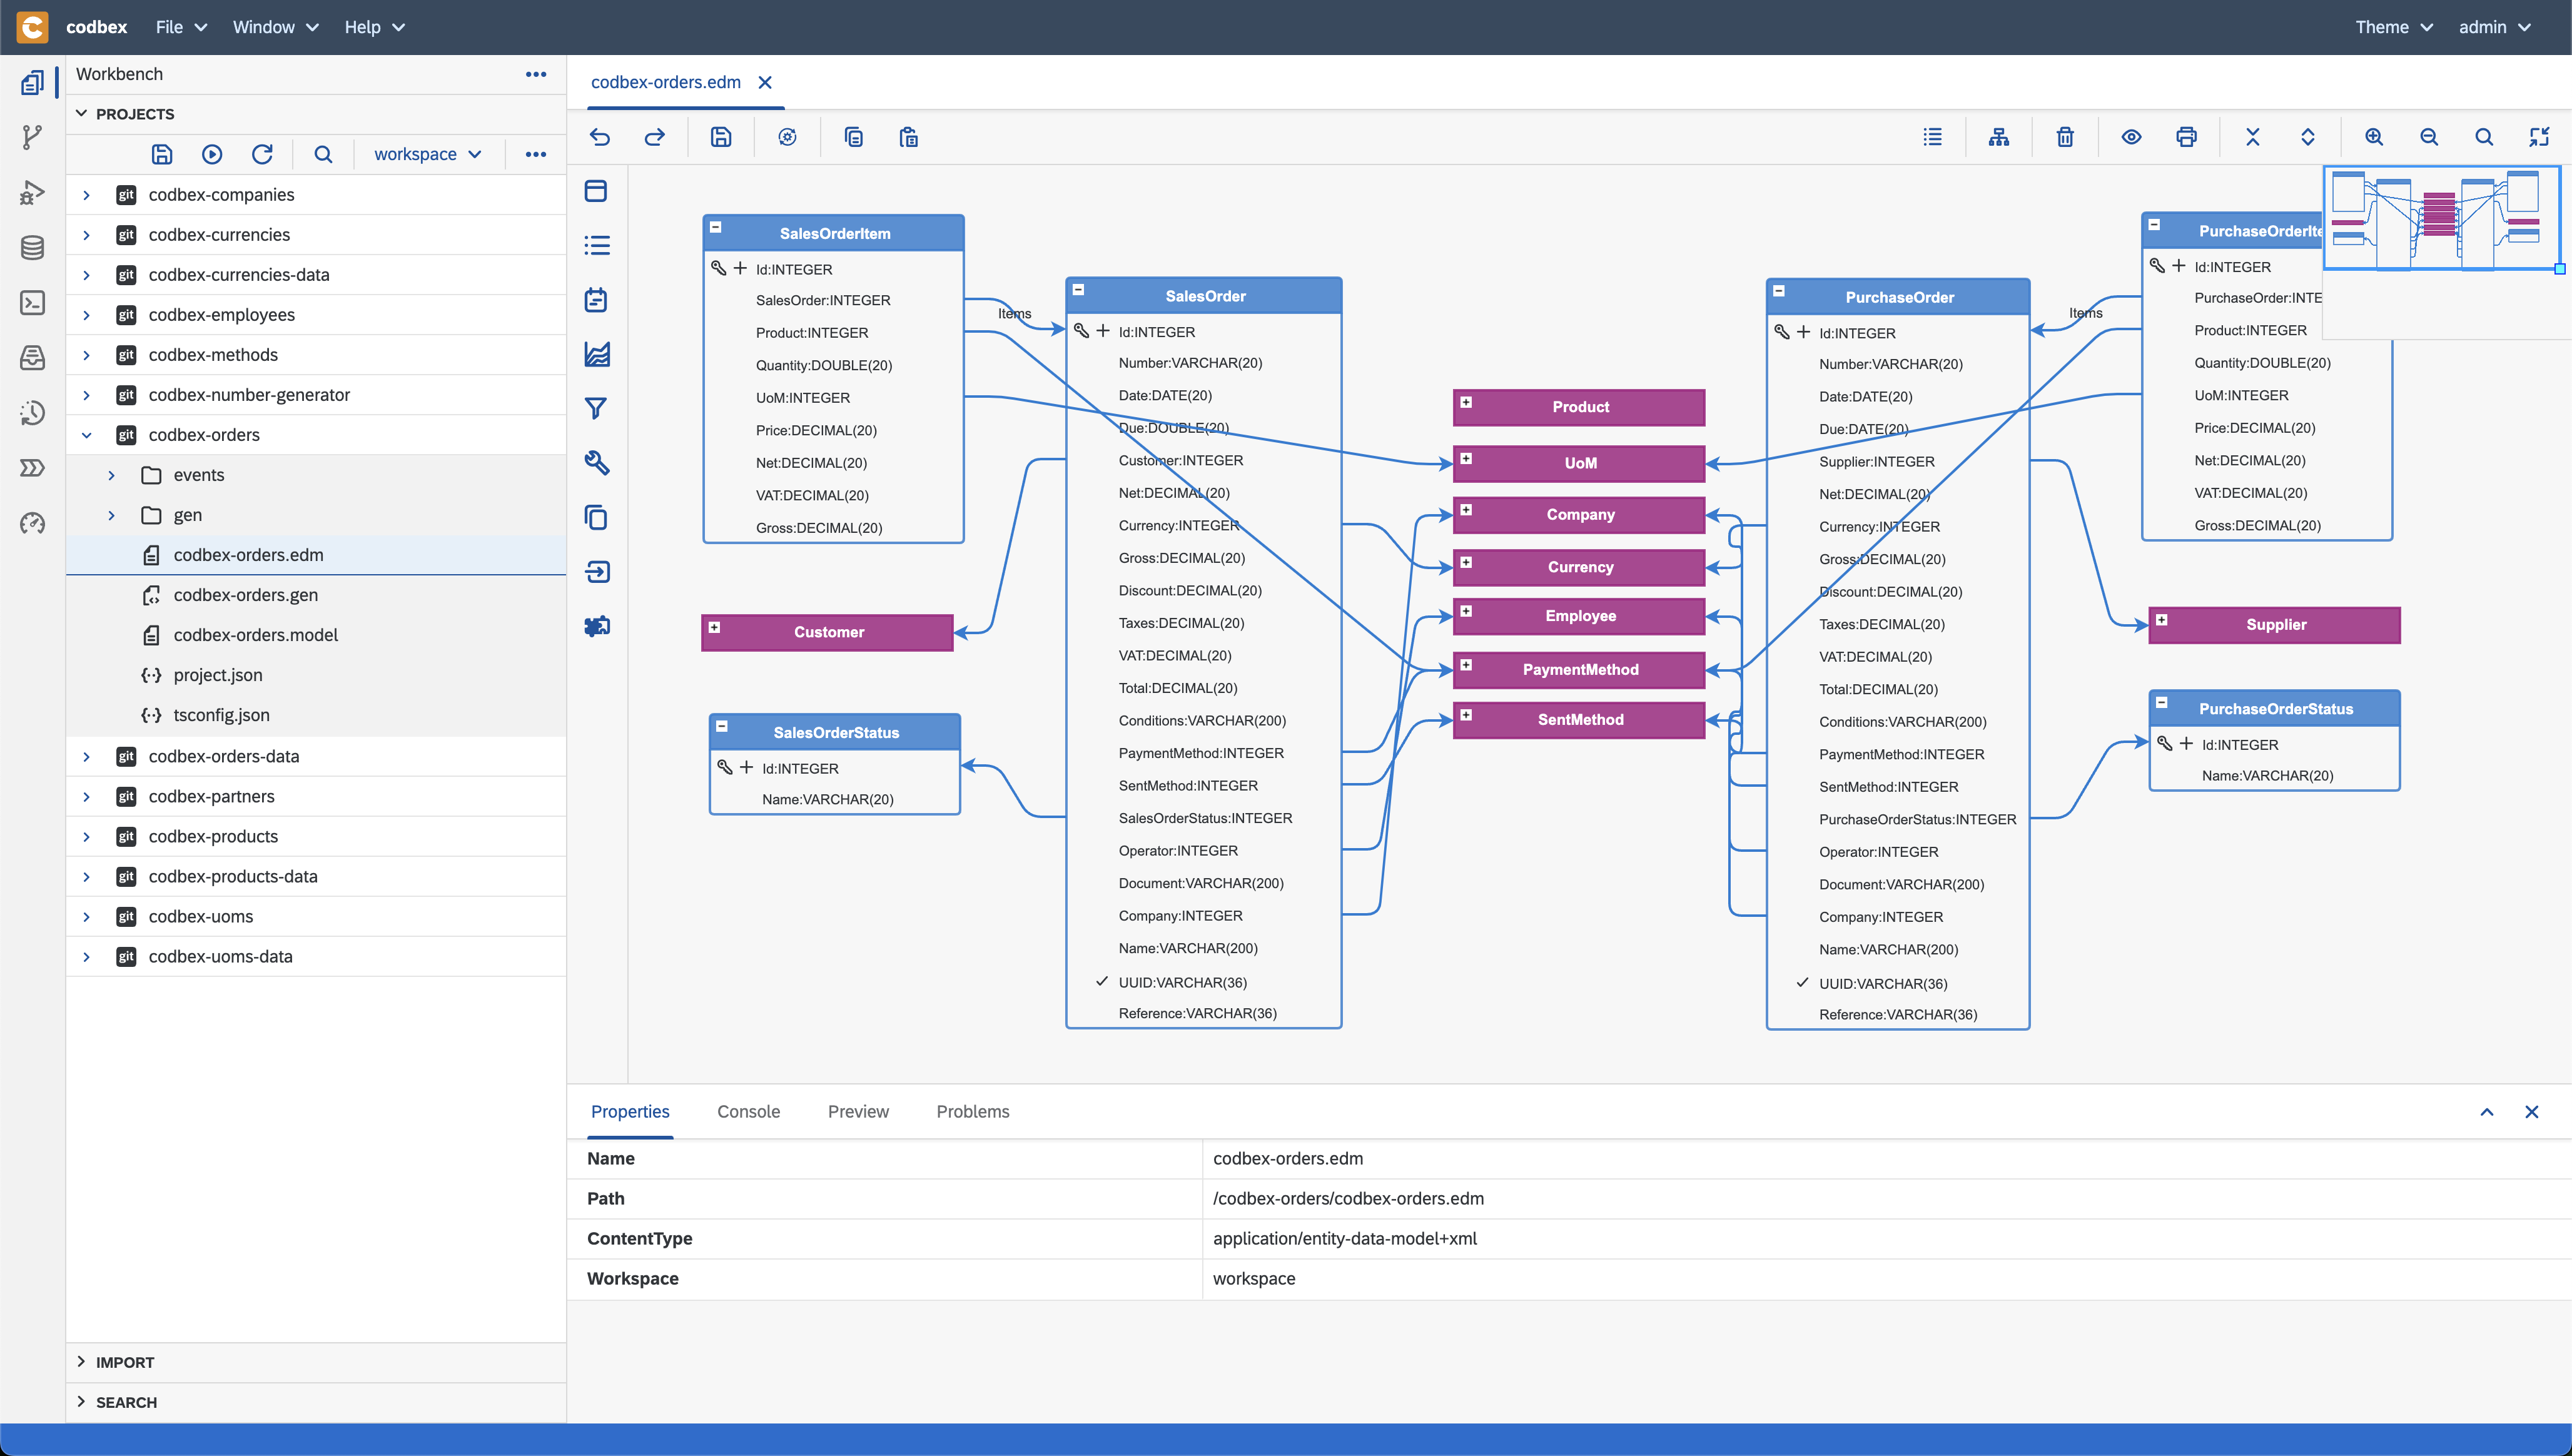The width and height of the screenshot is (2572, 1456).
Task: Open the File menu
Action: pyautogui.click(x=181, y=27)
